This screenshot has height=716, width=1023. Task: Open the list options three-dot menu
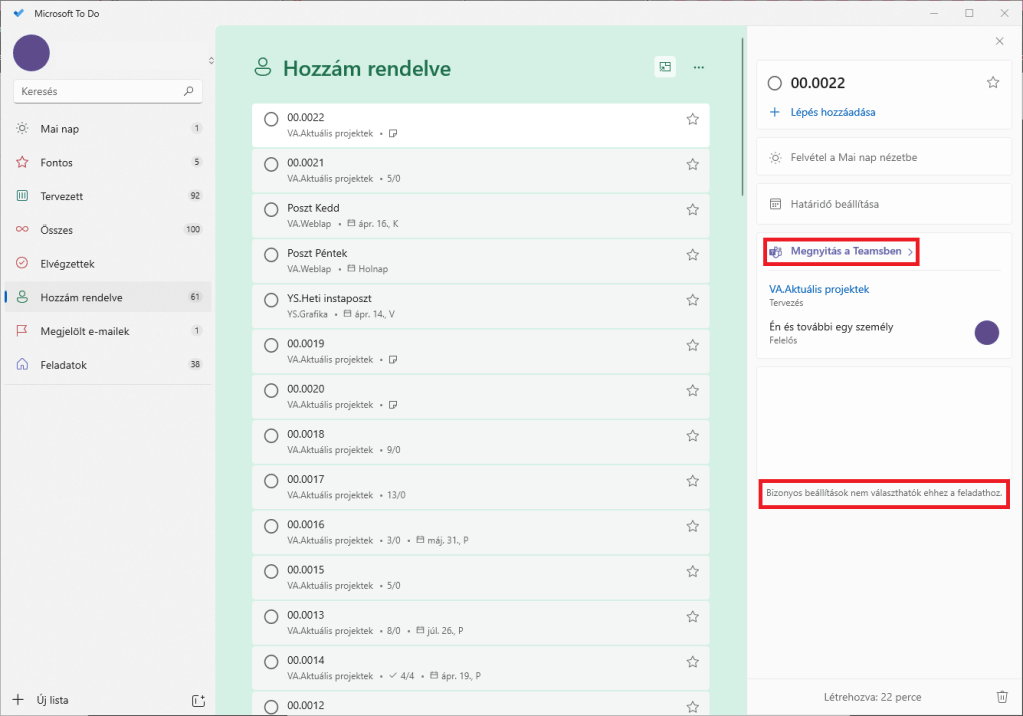699,68
